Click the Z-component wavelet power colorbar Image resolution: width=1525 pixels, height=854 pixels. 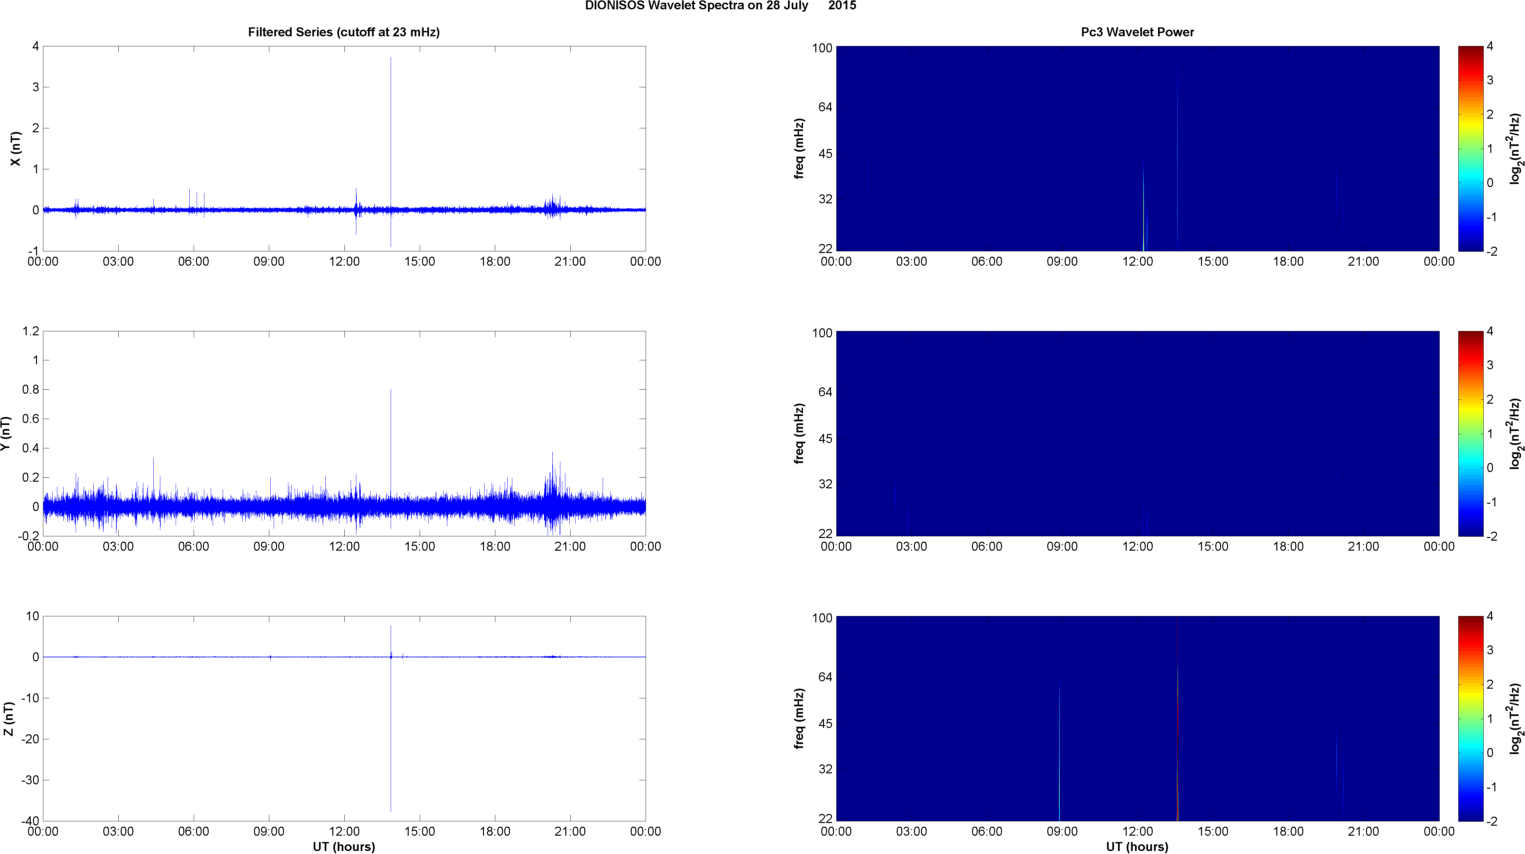1470,718
